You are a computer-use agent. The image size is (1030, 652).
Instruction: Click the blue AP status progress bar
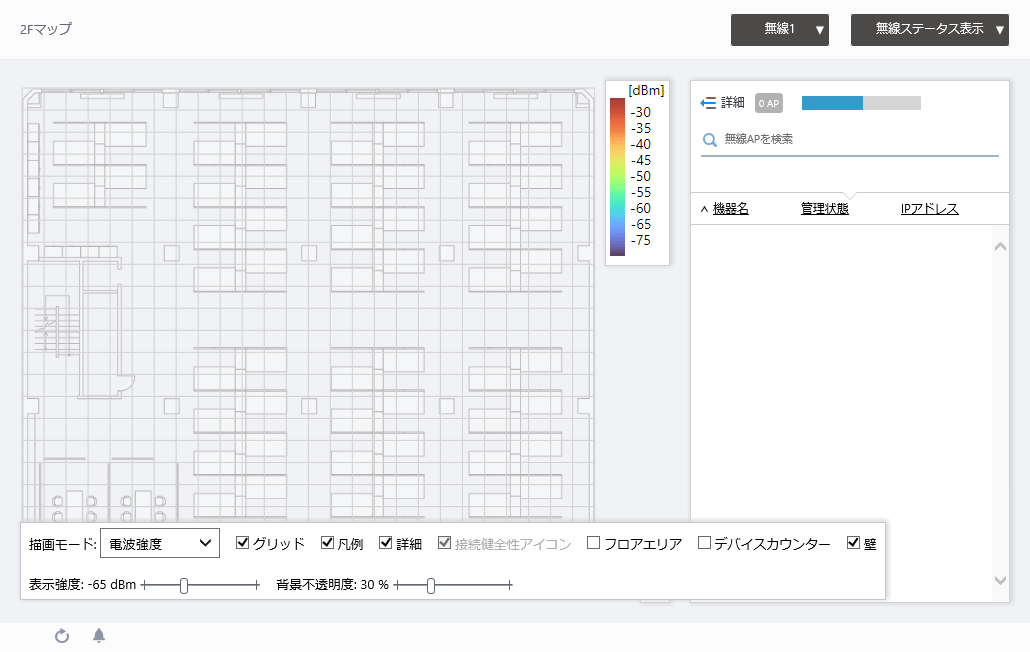click(861, 103)
